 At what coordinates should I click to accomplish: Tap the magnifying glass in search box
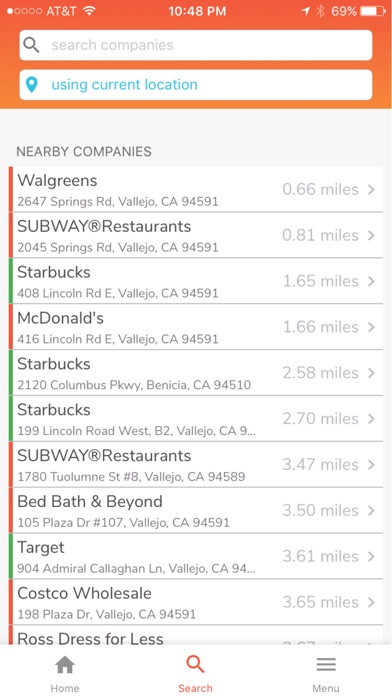point(32,45)
